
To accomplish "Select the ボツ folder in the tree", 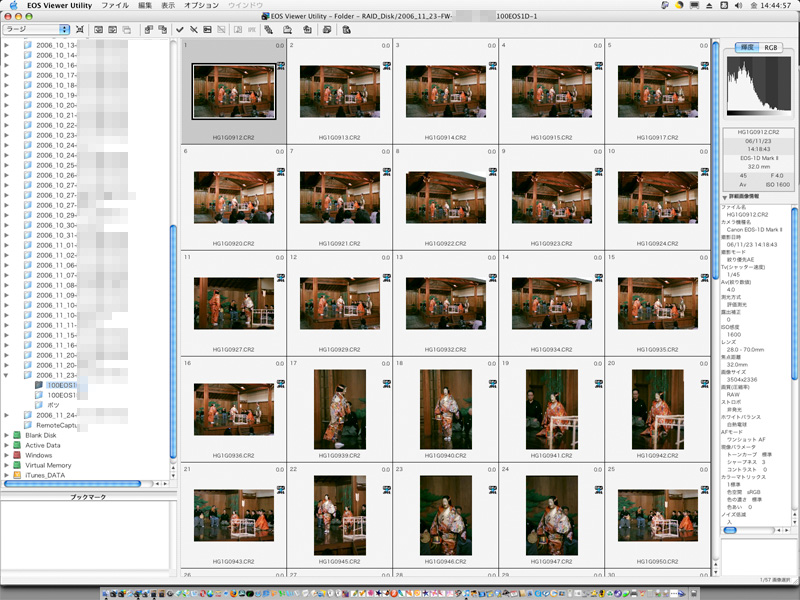I will click(53, 405).
